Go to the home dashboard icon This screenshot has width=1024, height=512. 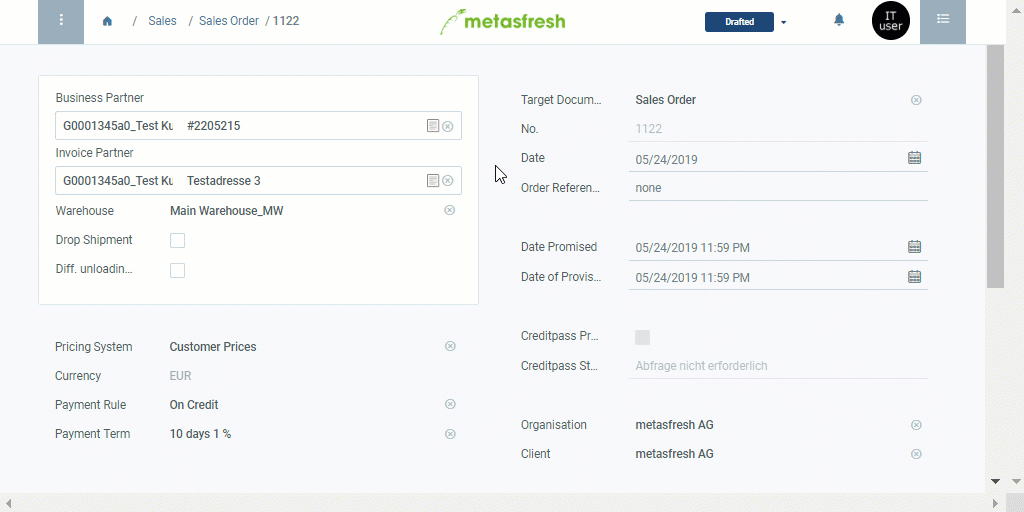(x=108, y=21)
